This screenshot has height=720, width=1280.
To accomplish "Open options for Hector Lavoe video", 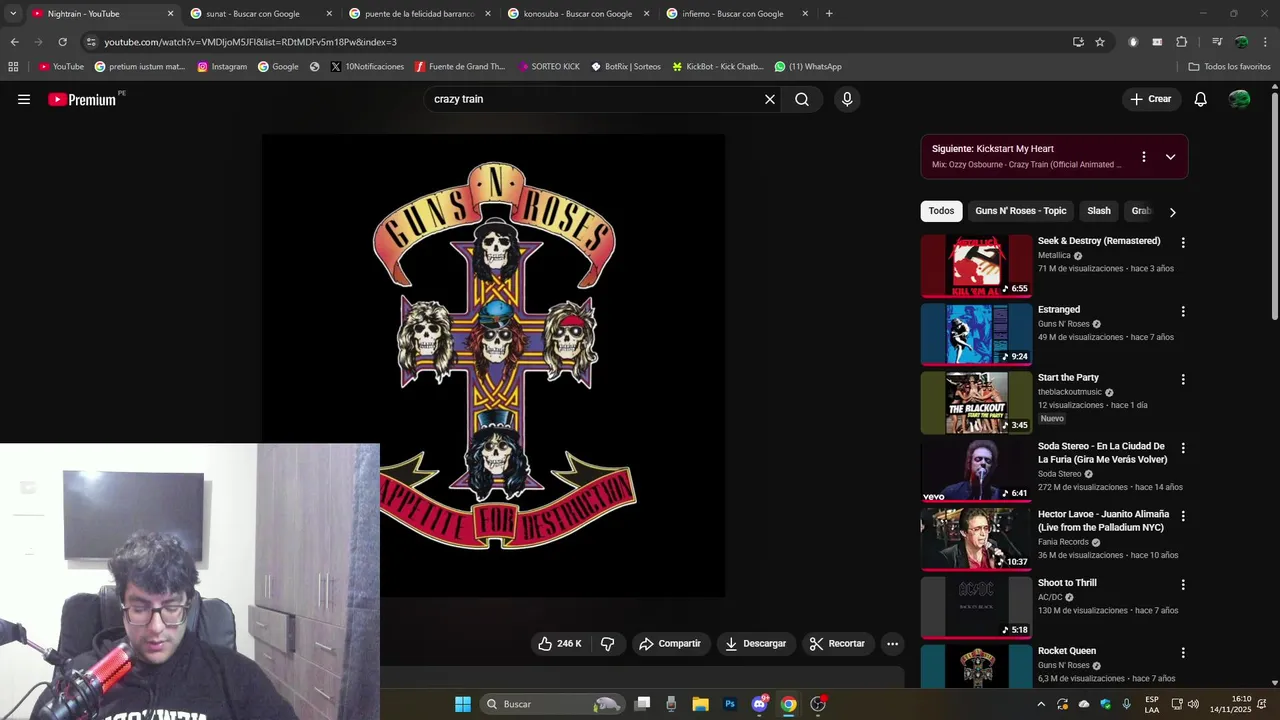I will click(x=1183, y=516).
